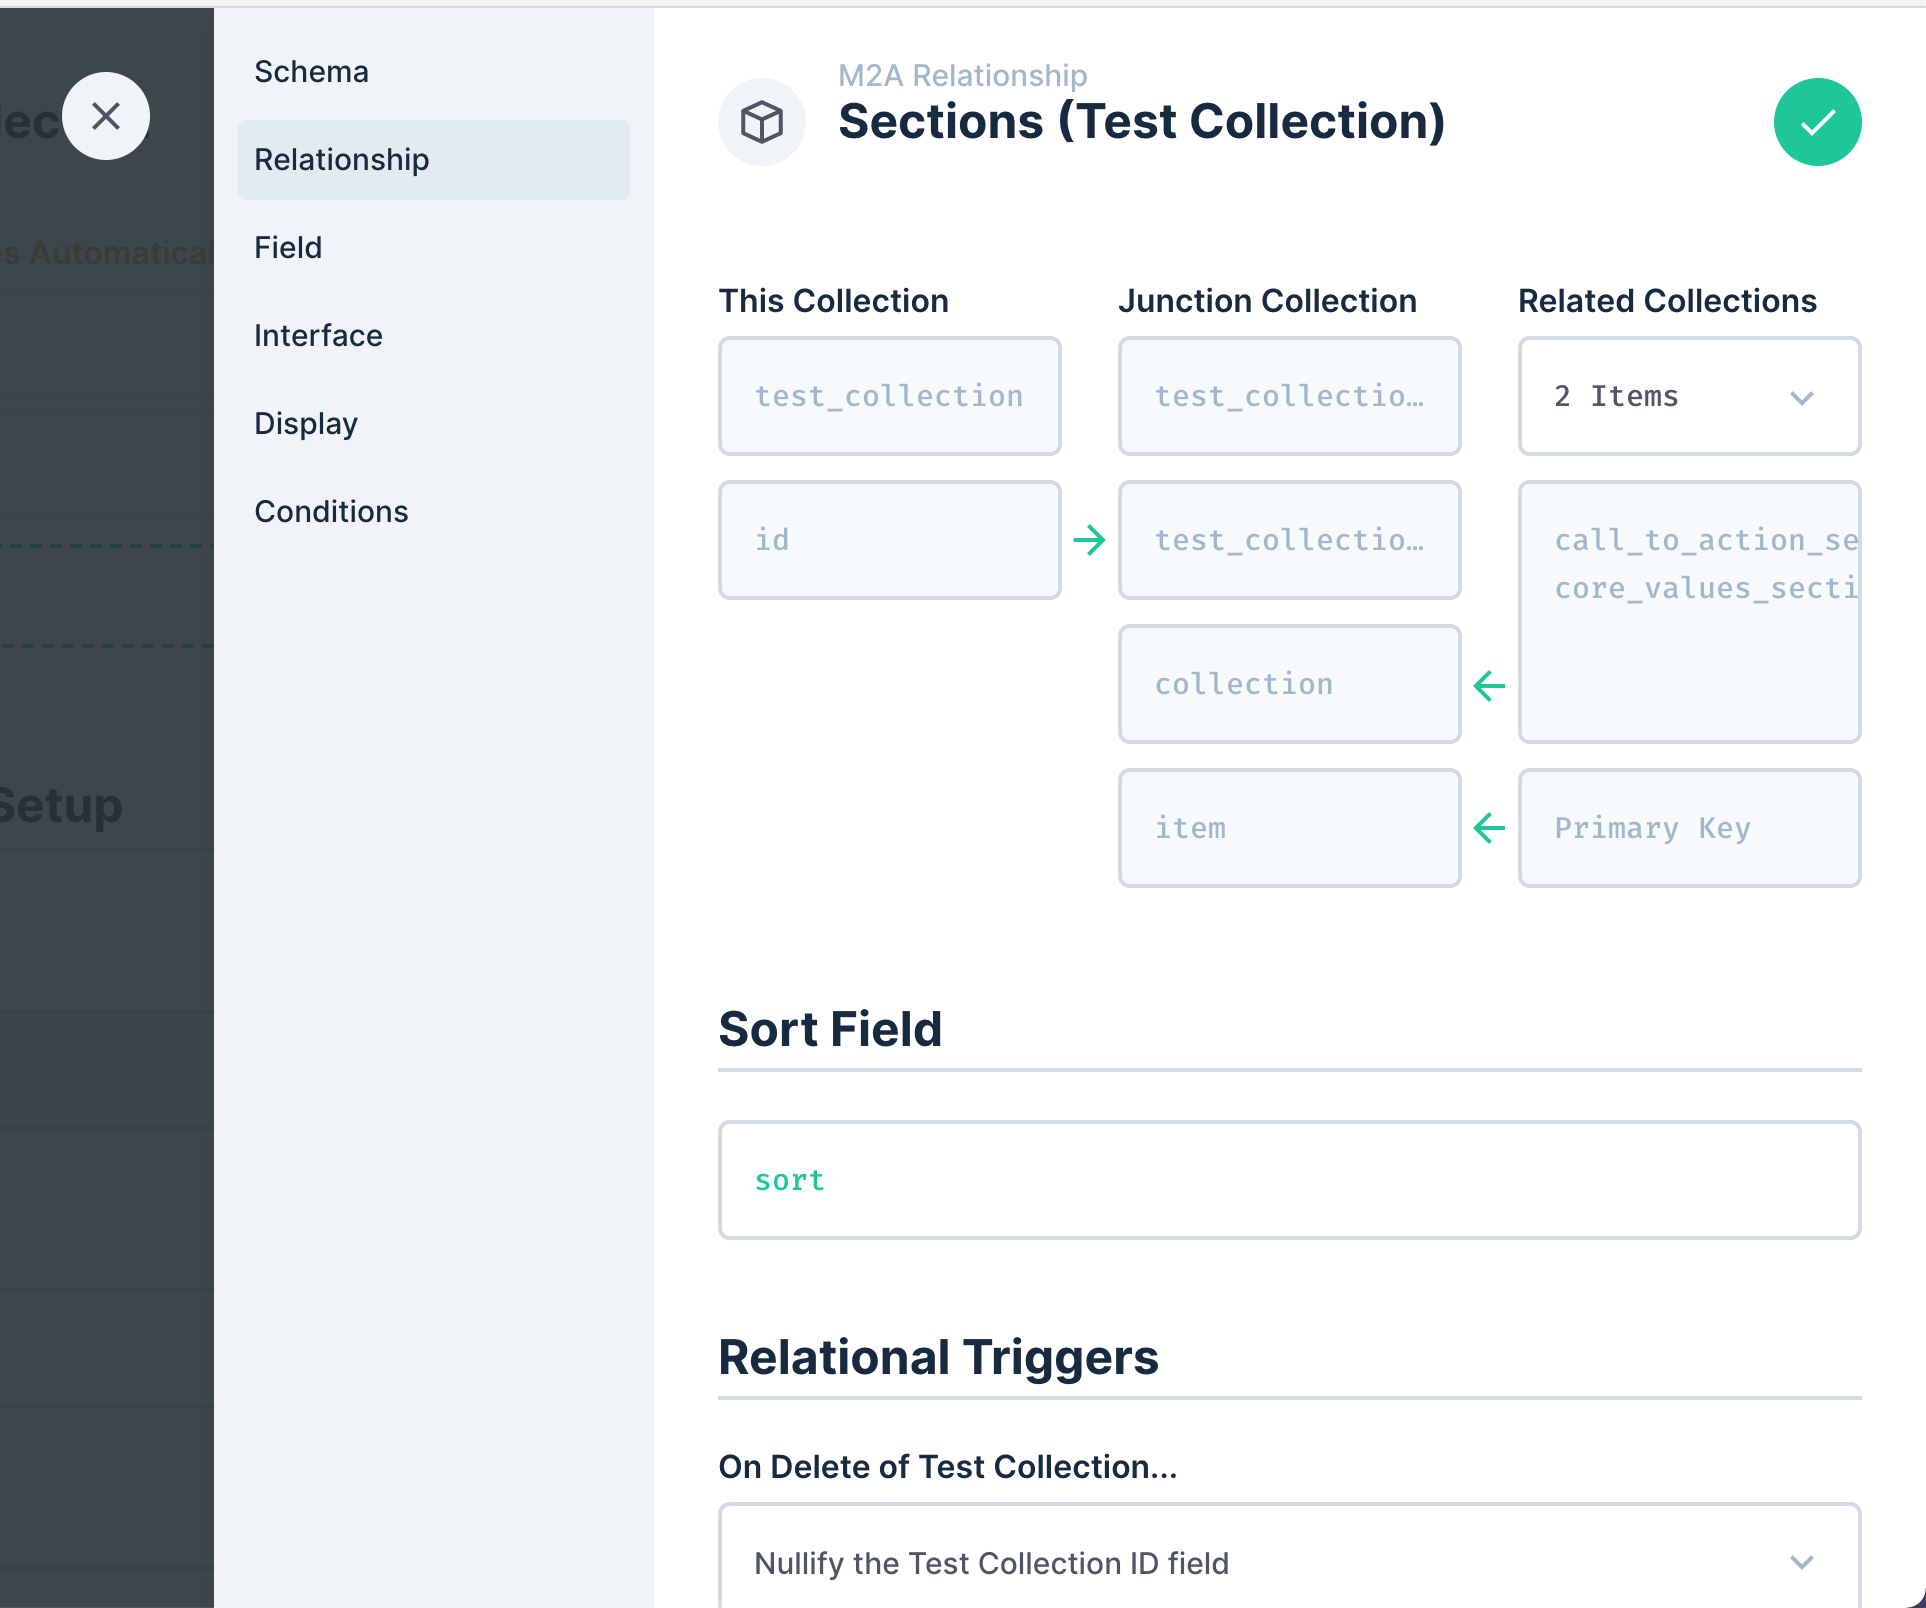The image size is (1926, 1608).
Task: Select call_to_action_se in Related Collections
Action: click(1689, 540)
